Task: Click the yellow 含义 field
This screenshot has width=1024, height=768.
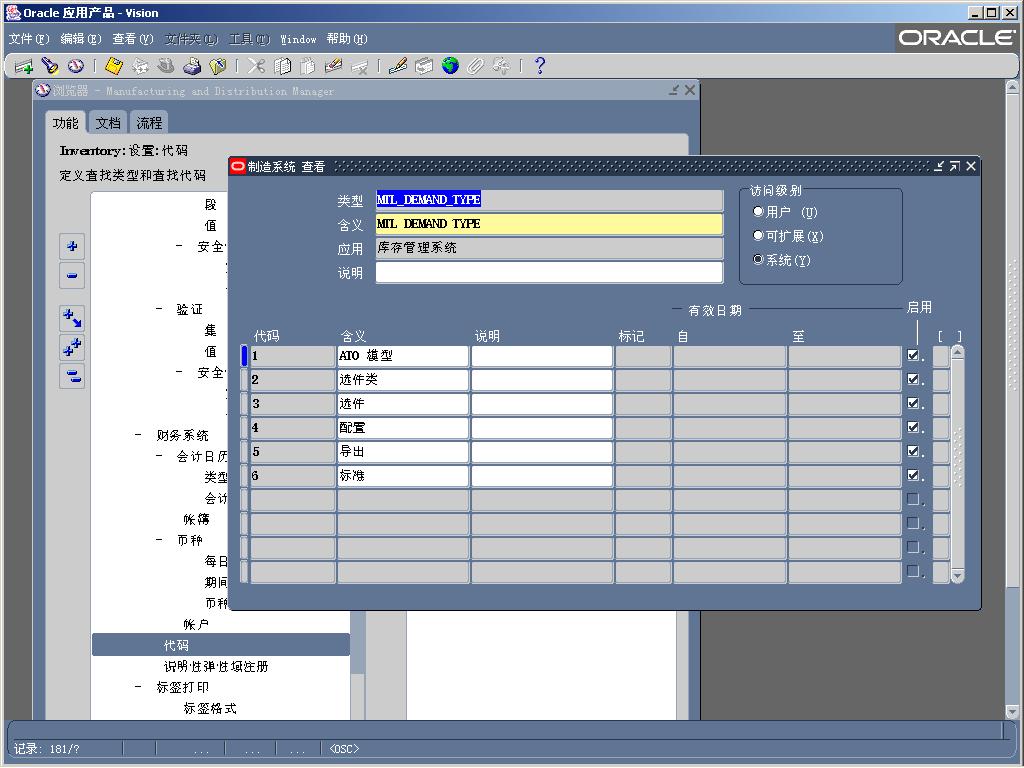Action: click(549, 224)
